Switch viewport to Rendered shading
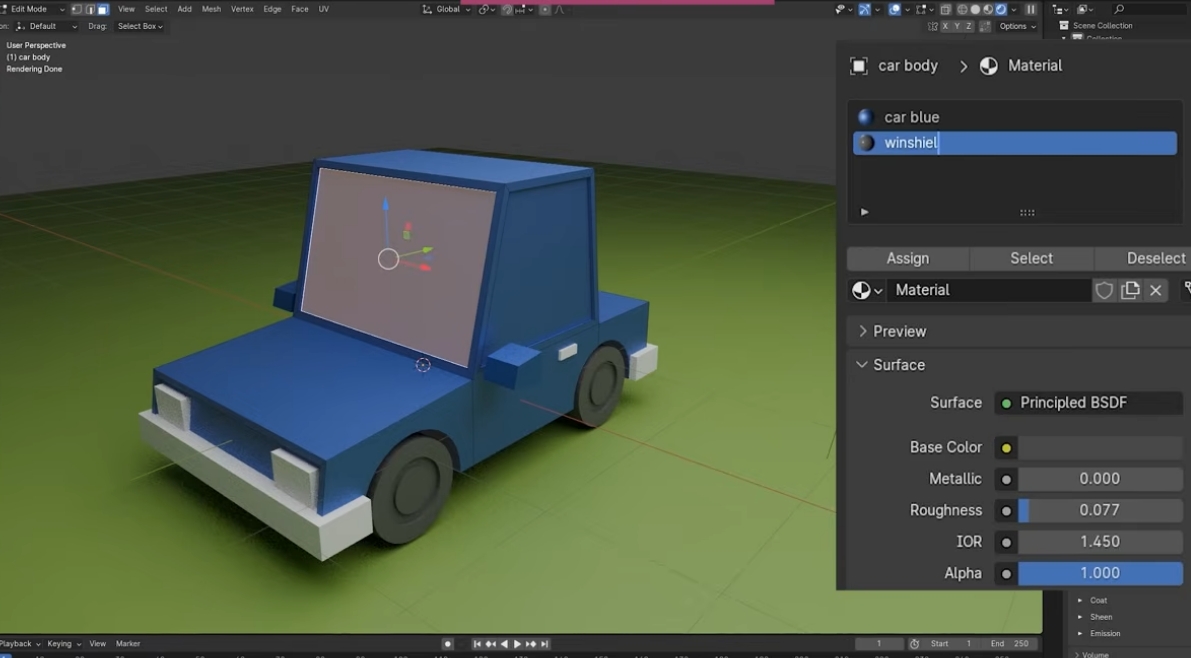The image size is (1191, 658). point(999,9)
